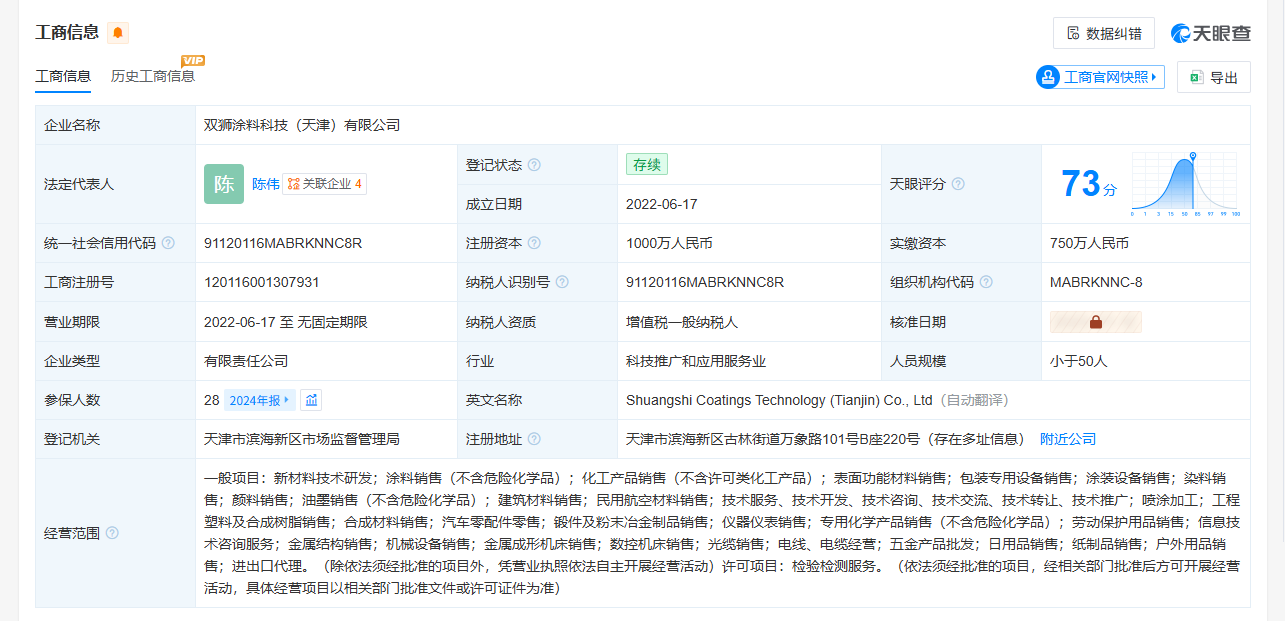Screen dimensions: 1285x621
Task: Click help icon next to 登记状态
Action: point(534,165)
